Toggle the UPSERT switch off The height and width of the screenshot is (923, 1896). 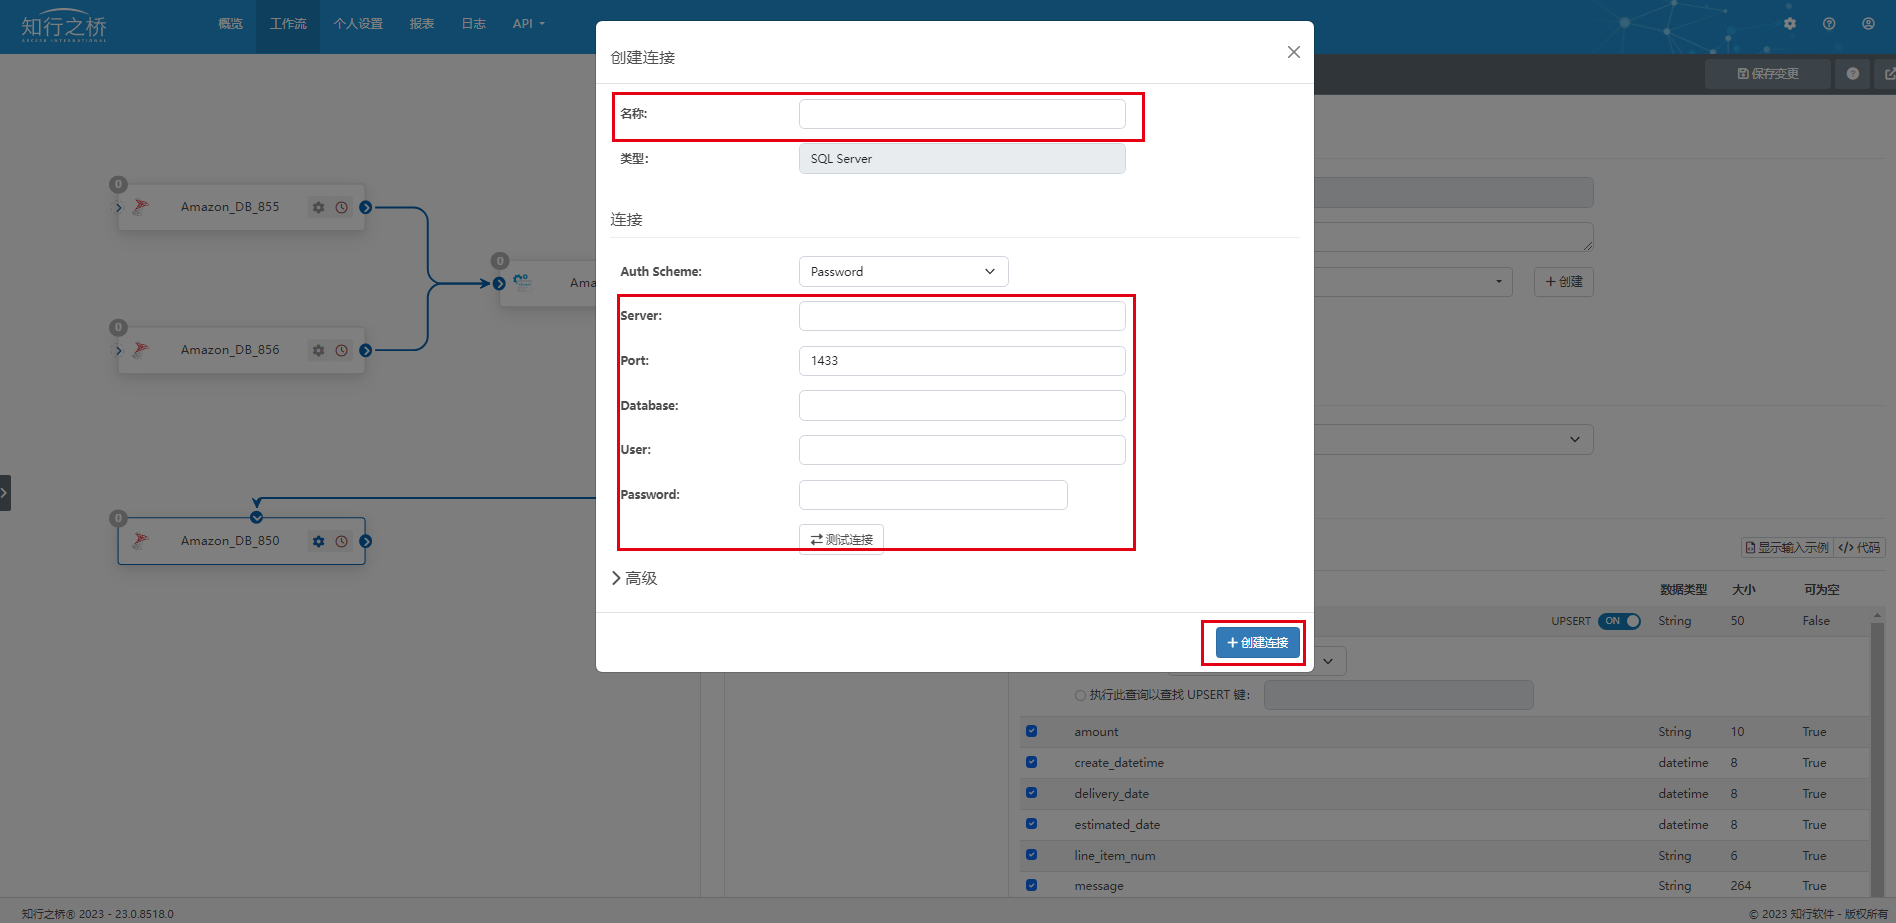point(1619,621)
